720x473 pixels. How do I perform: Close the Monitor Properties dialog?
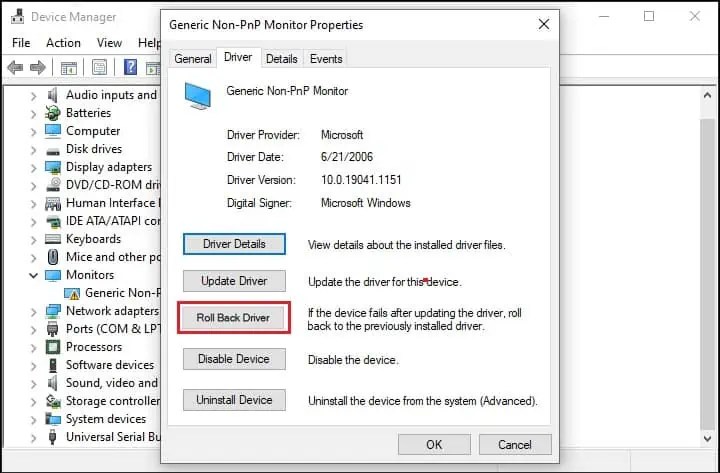(x=544, y=24)
